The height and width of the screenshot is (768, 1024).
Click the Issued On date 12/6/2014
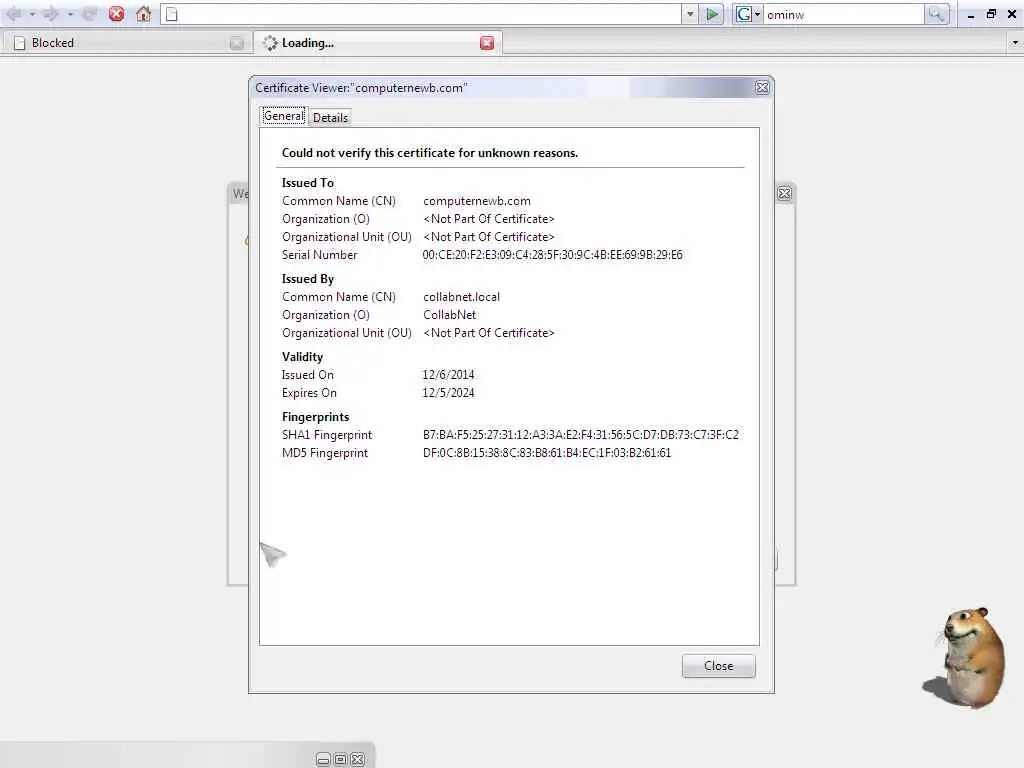pos(448,375)
